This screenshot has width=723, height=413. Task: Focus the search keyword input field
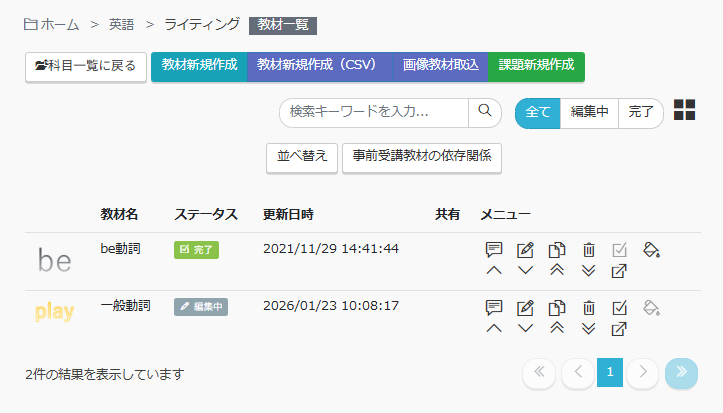(375, 112)
